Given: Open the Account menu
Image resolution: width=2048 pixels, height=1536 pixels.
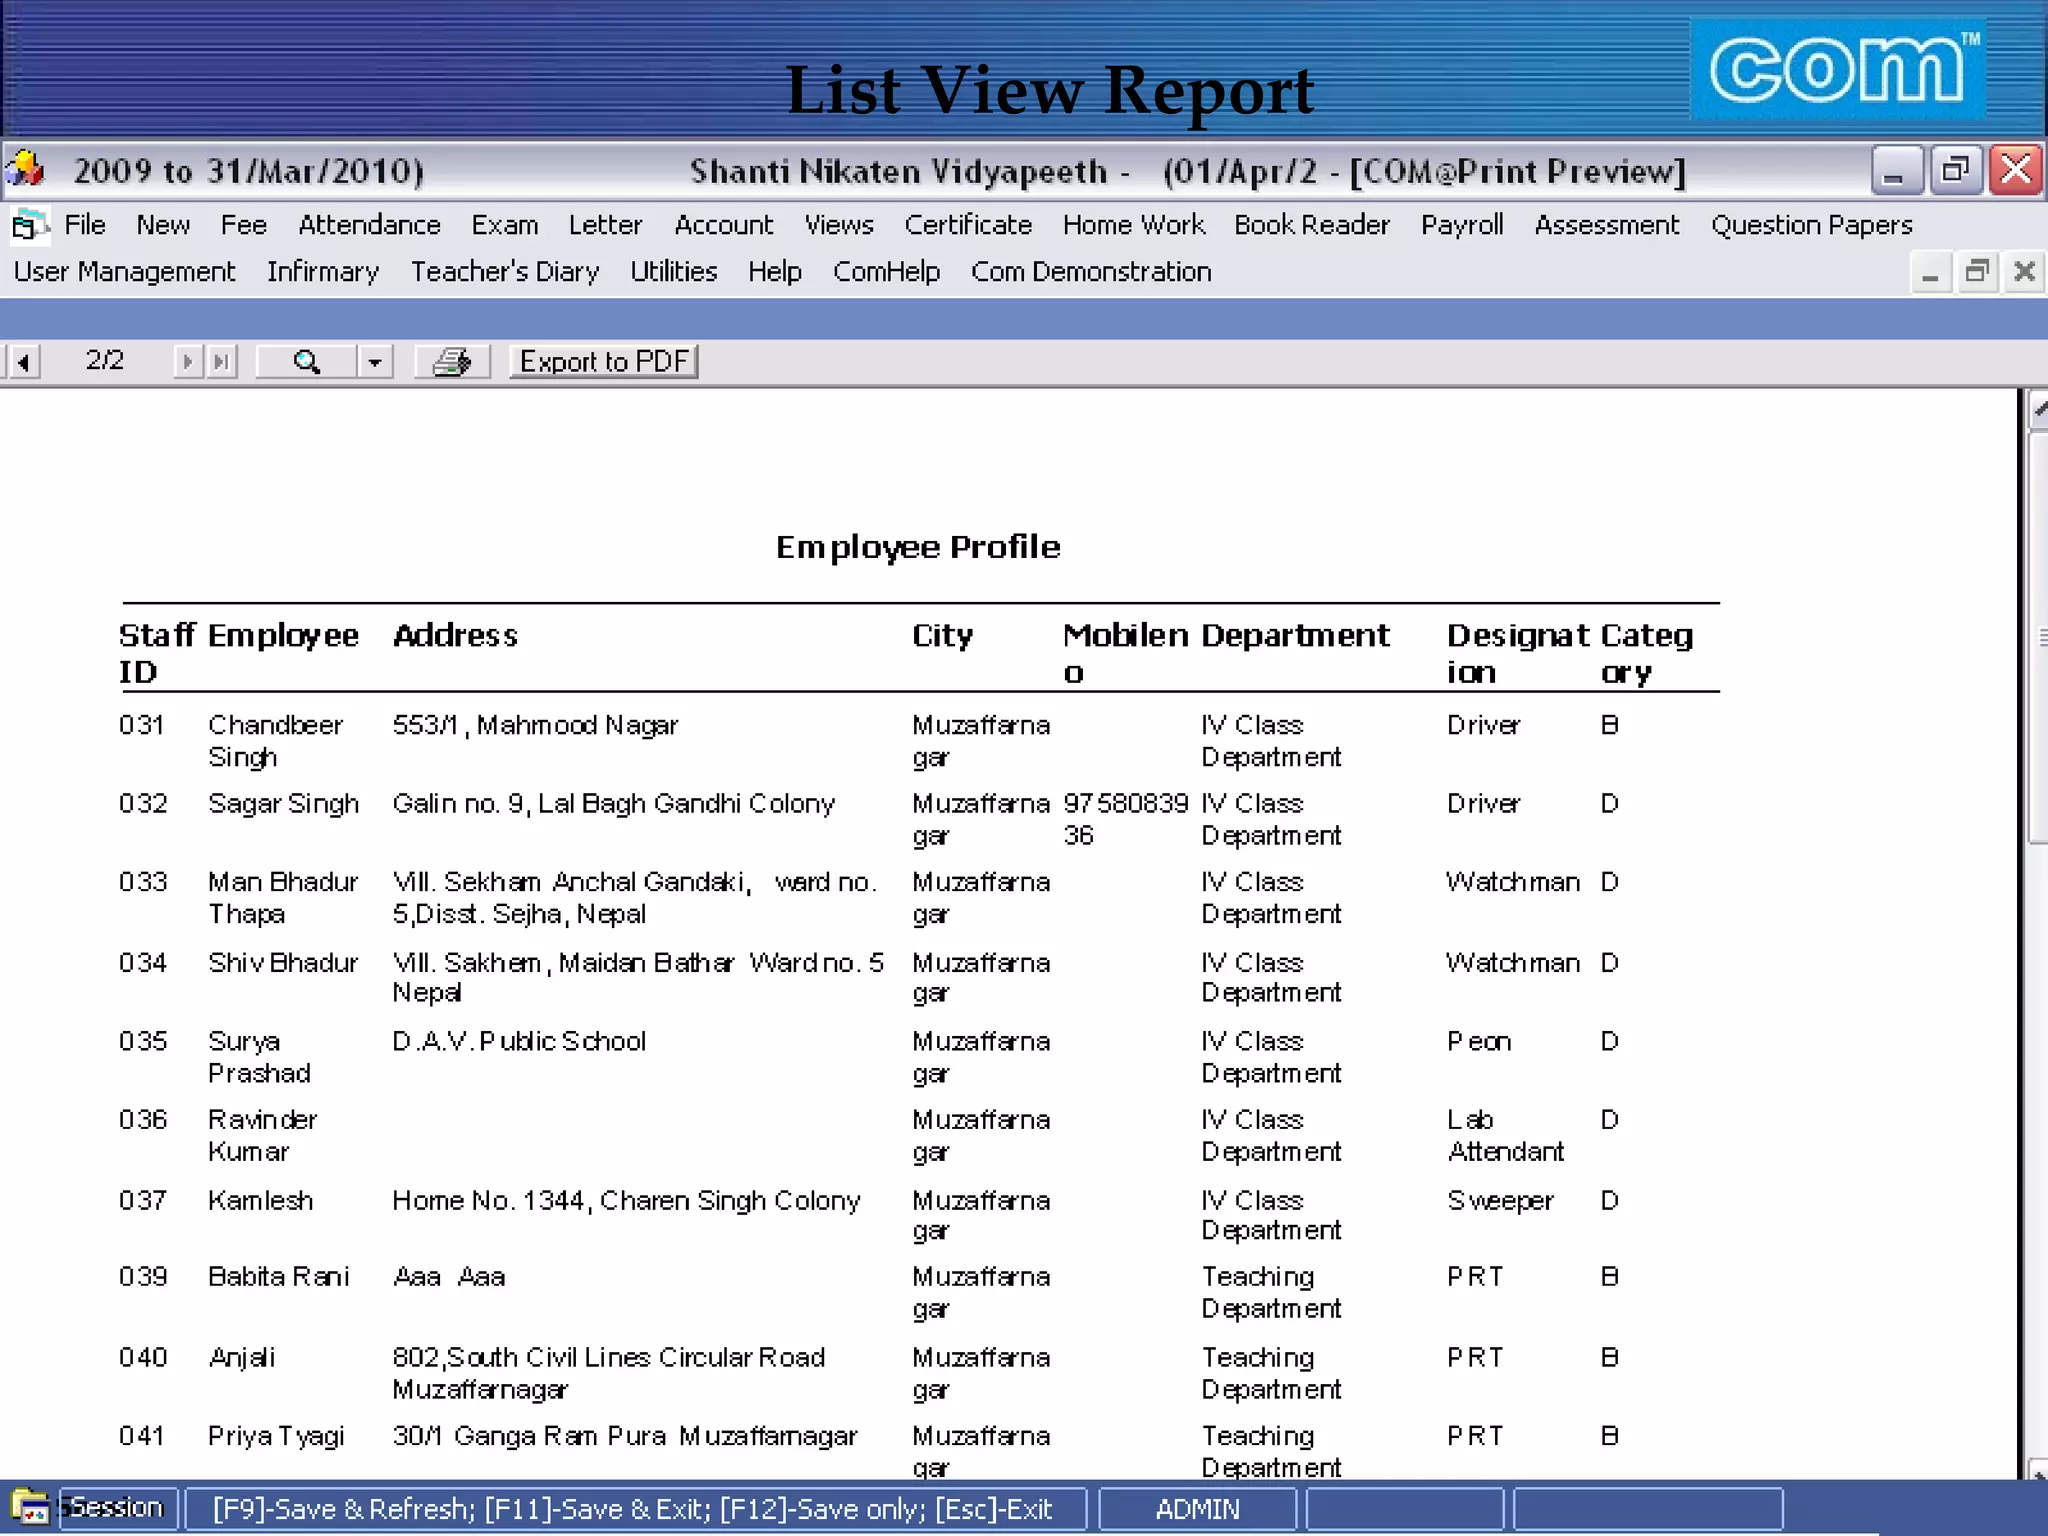Looking at the screenshot, I should (724, 225).
